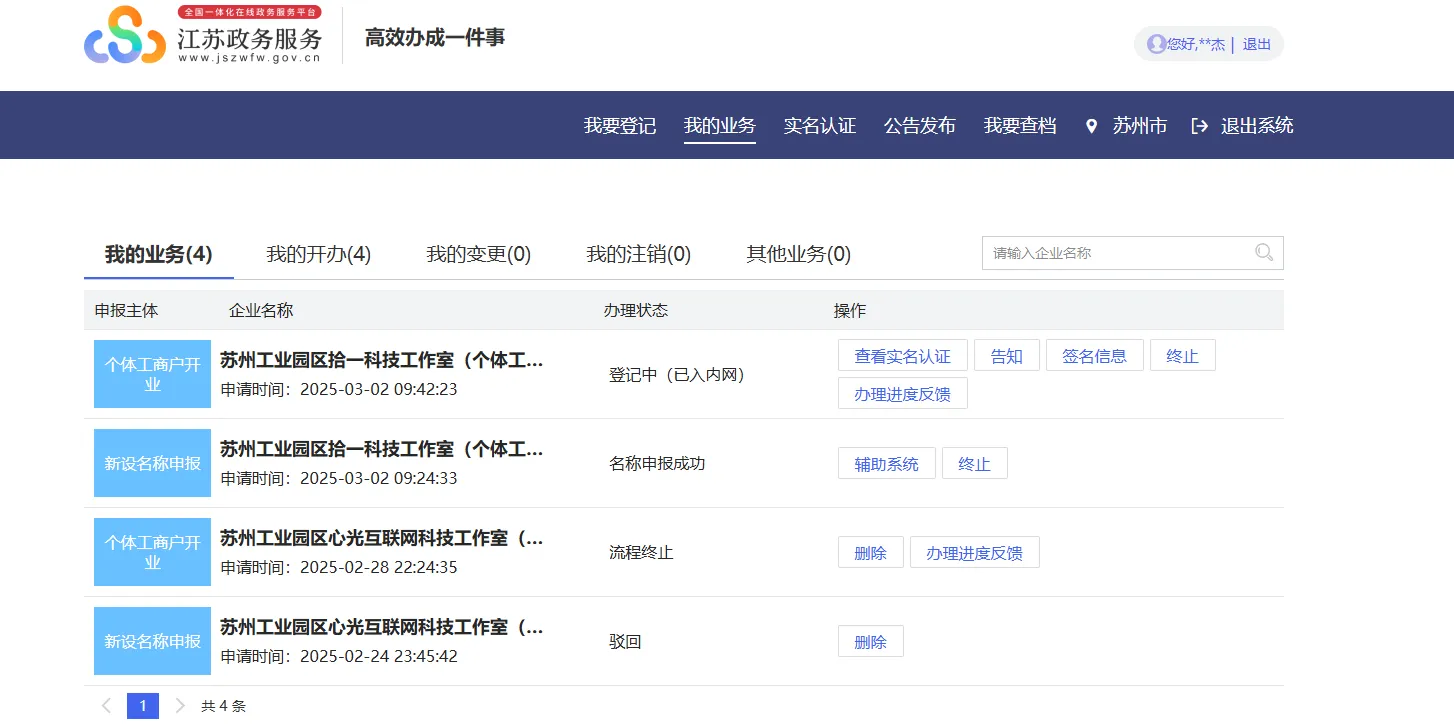
Task: Click the search magnifier icon
Action: point(1264,253)
